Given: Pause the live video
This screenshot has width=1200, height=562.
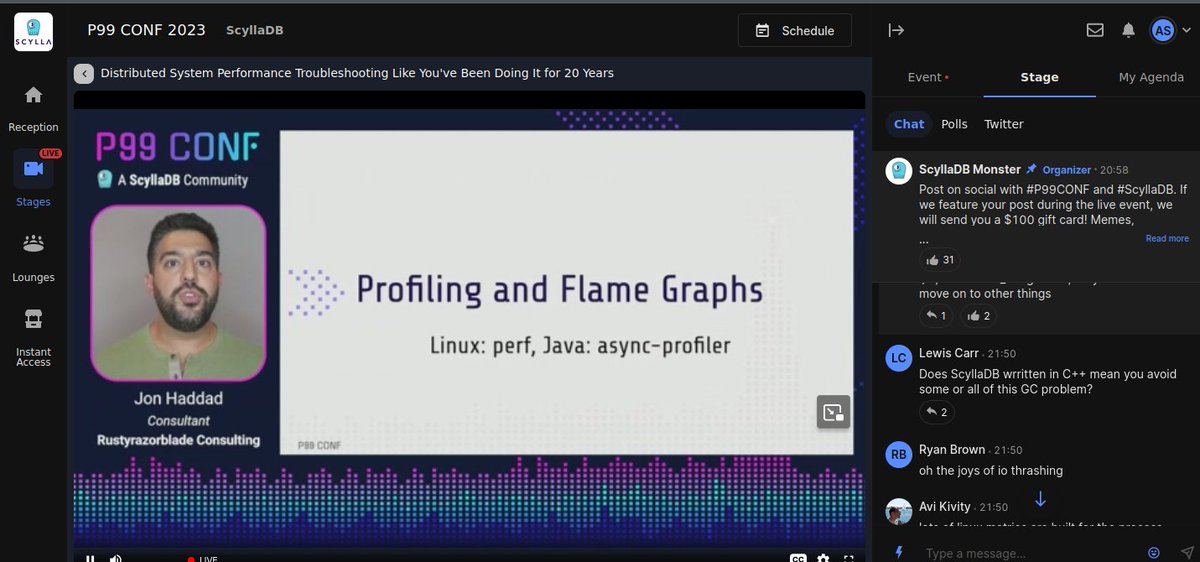Looking at the screenshot, I should [x=90, y=558].
